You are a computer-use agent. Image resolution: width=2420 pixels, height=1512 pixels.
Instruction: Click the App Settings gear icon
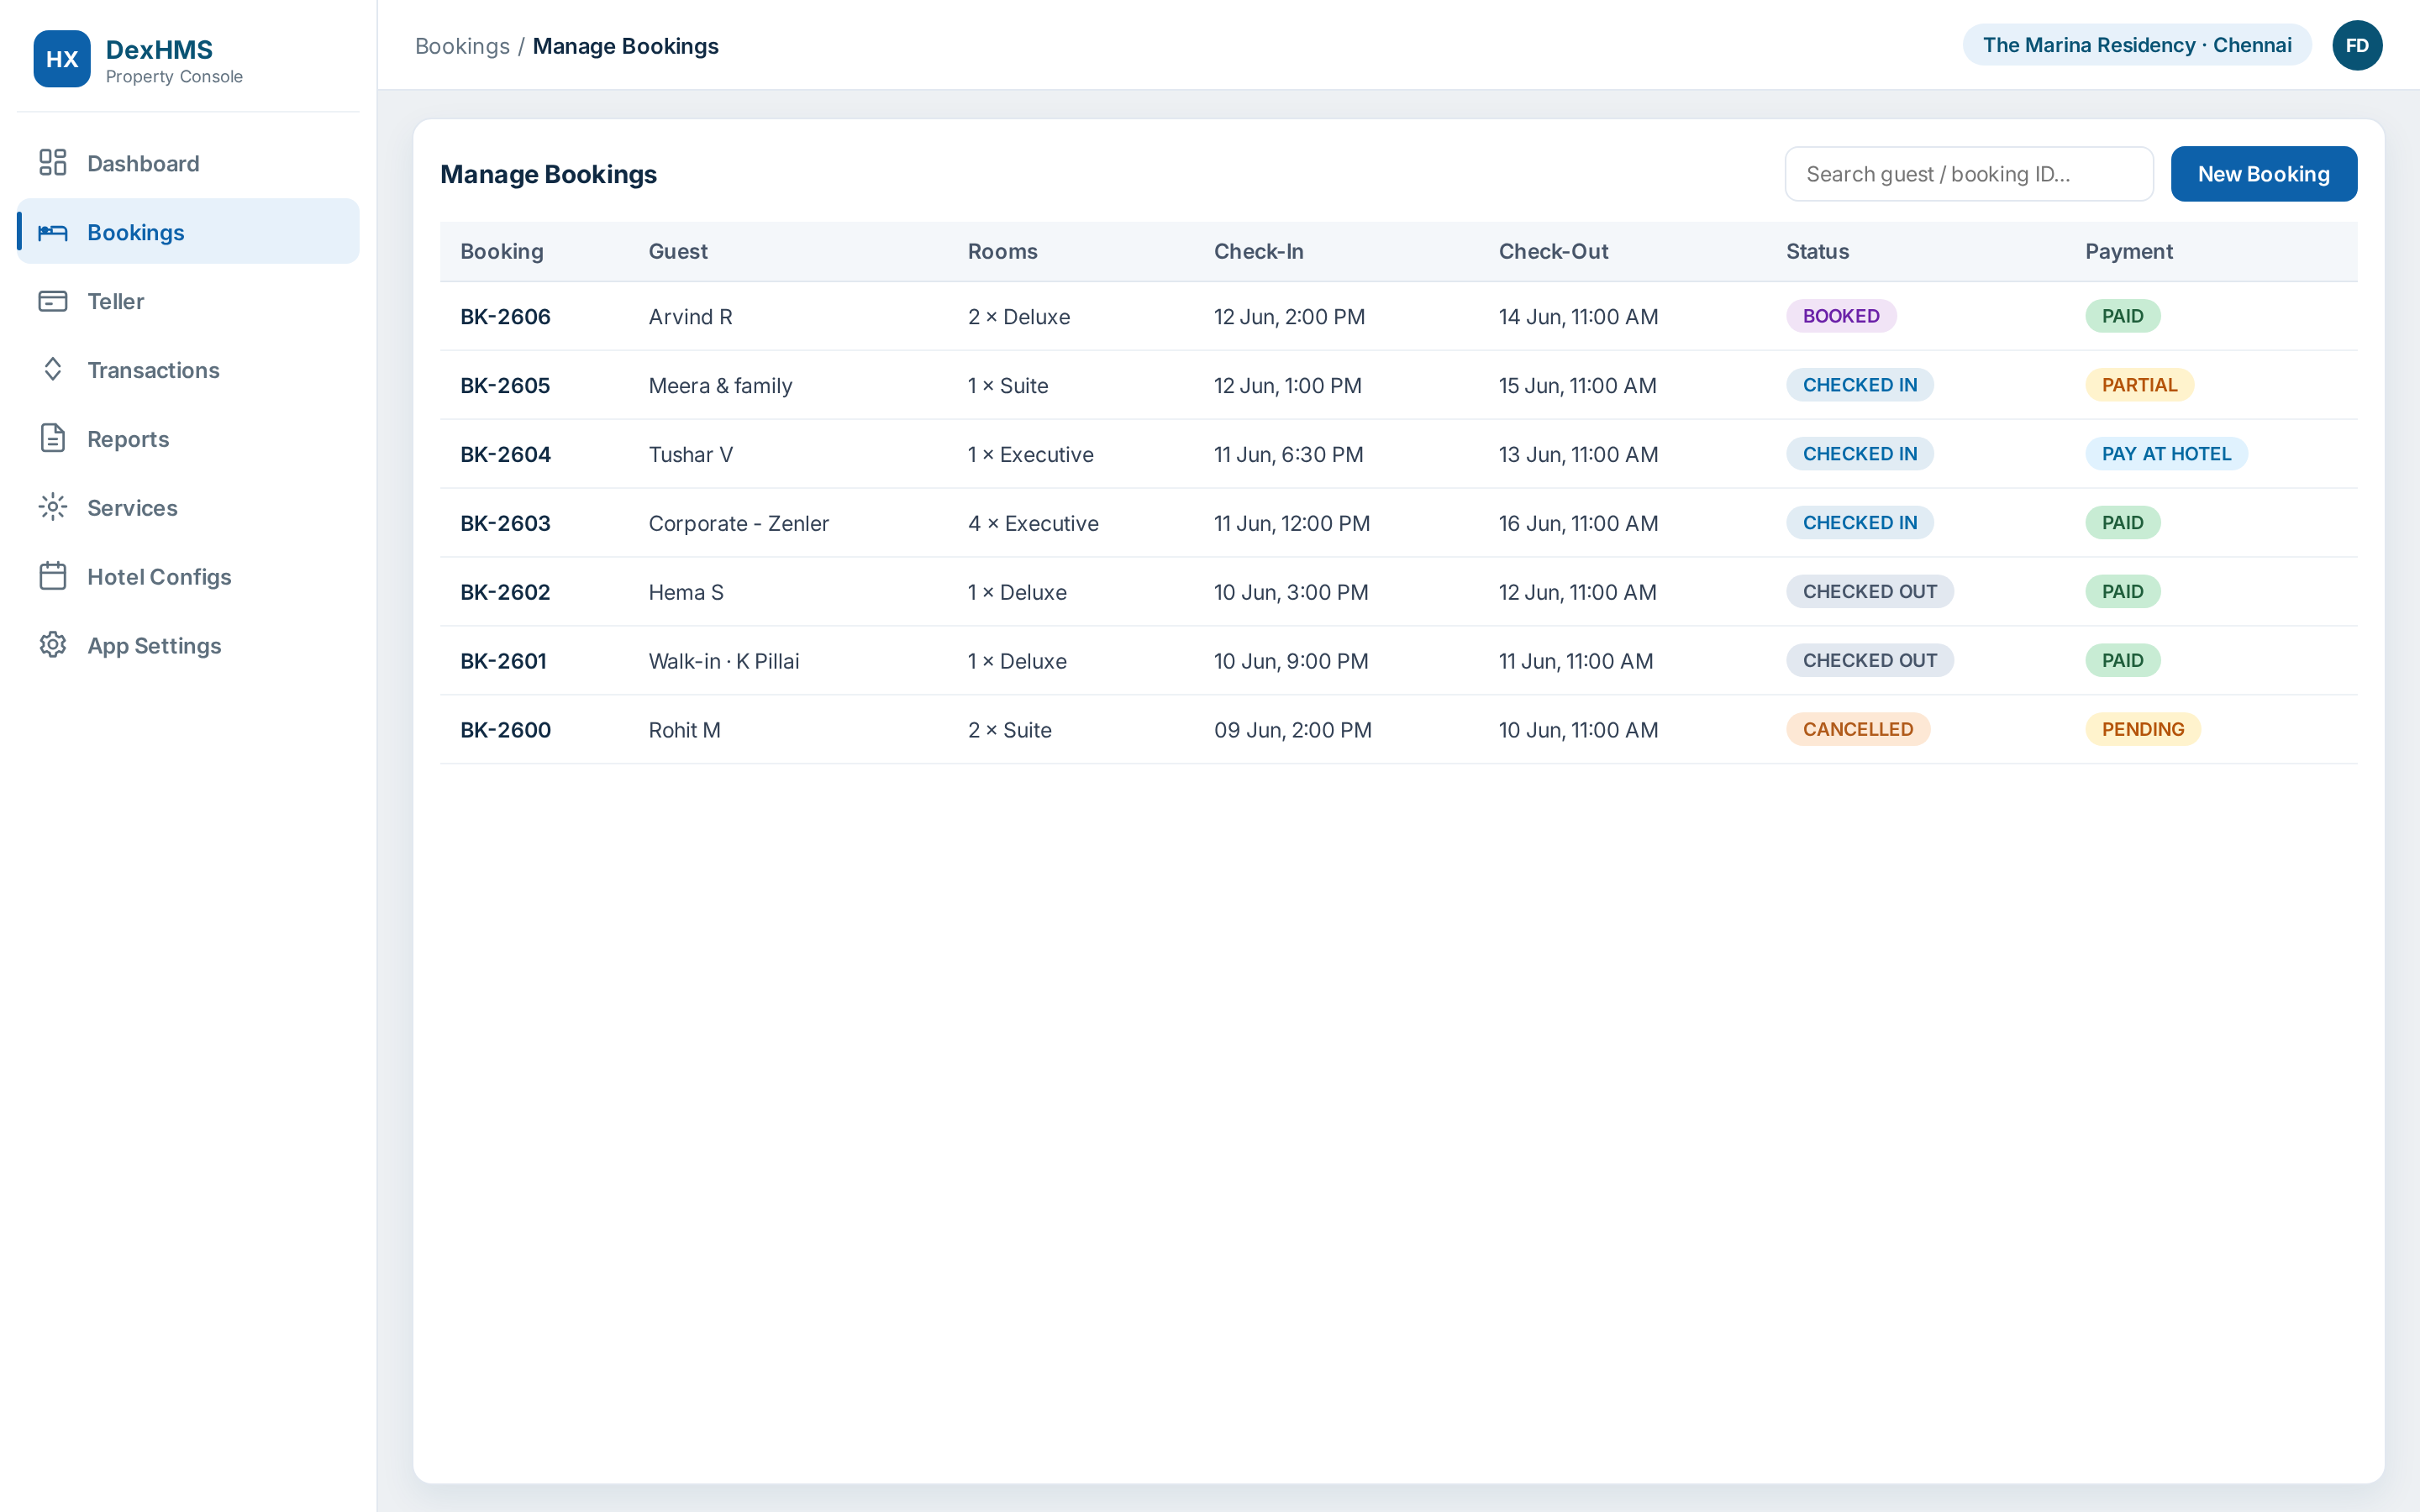(x=53, y=645)
